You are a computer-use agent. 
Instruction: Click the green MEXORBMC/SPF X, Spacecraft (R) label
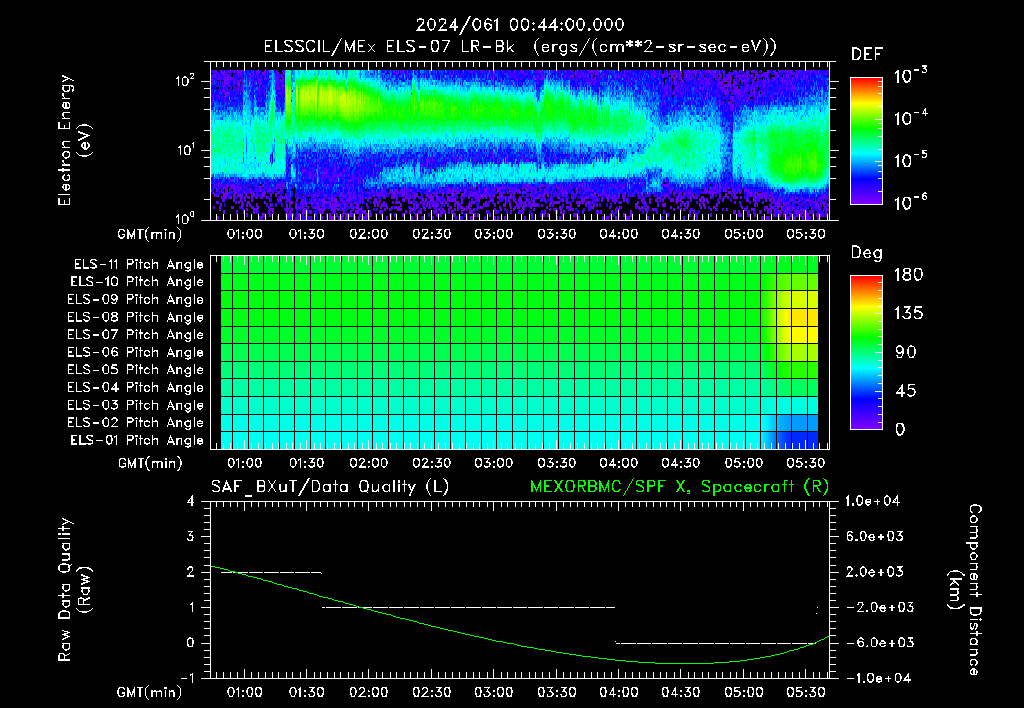coord(679,487)
